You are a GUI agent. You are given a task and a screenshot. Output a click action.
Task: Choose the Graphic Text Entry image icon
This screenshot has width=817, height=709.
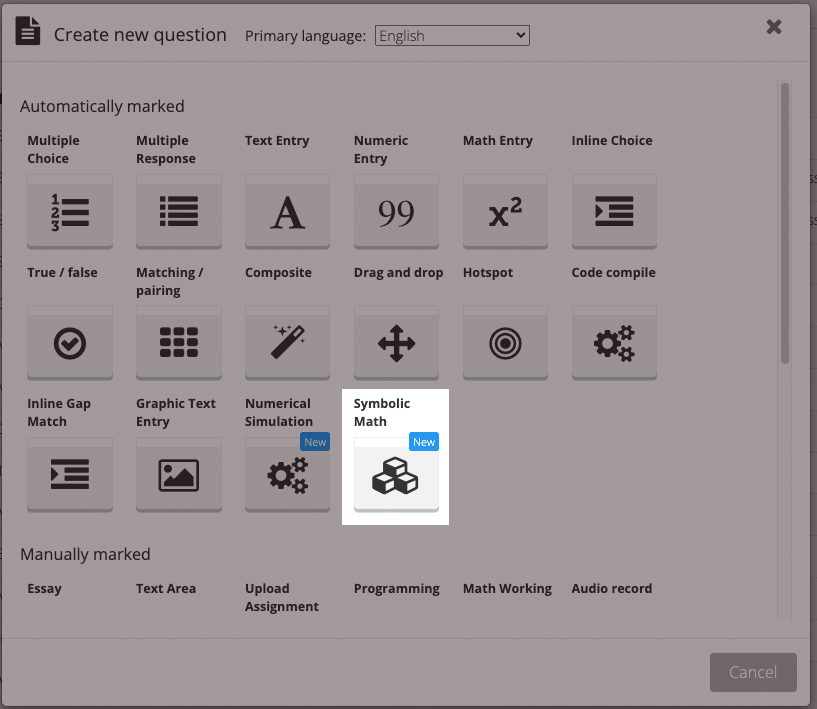tap(179, 475)
